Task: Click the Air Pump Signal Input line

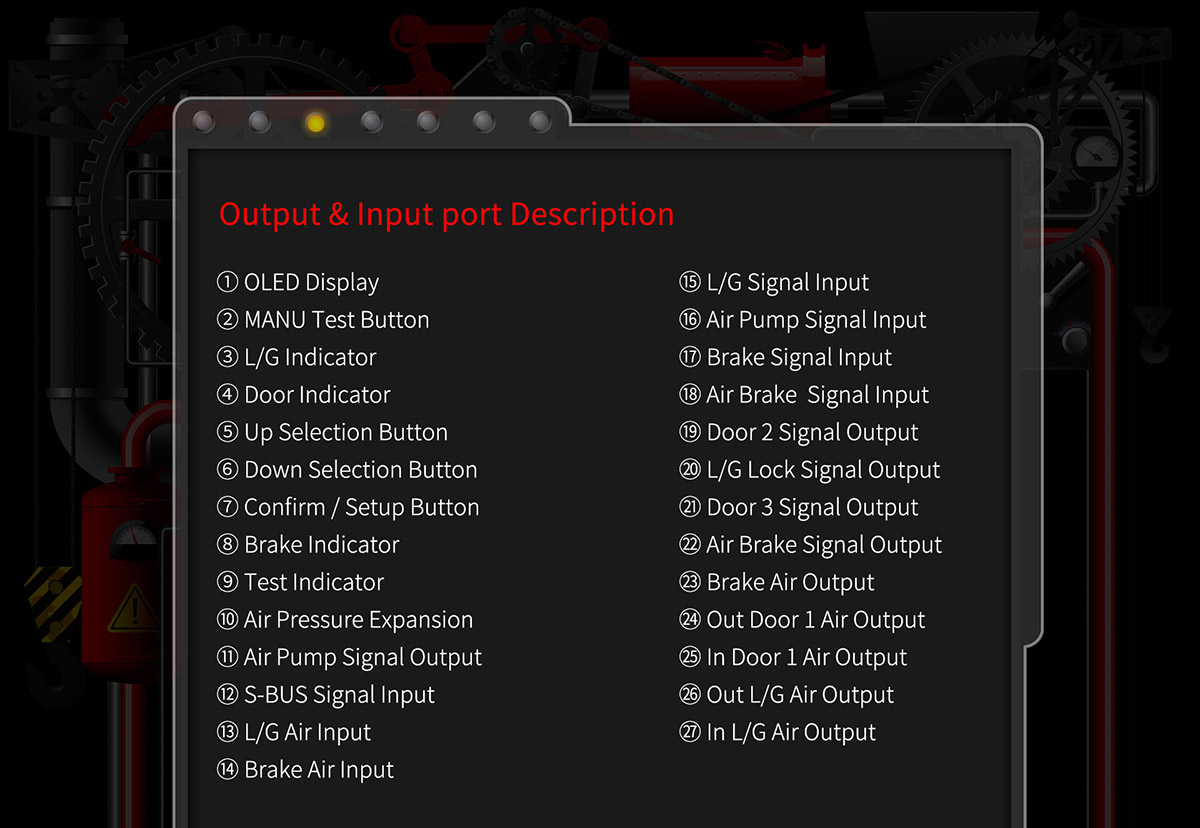Action: (803, 320)
